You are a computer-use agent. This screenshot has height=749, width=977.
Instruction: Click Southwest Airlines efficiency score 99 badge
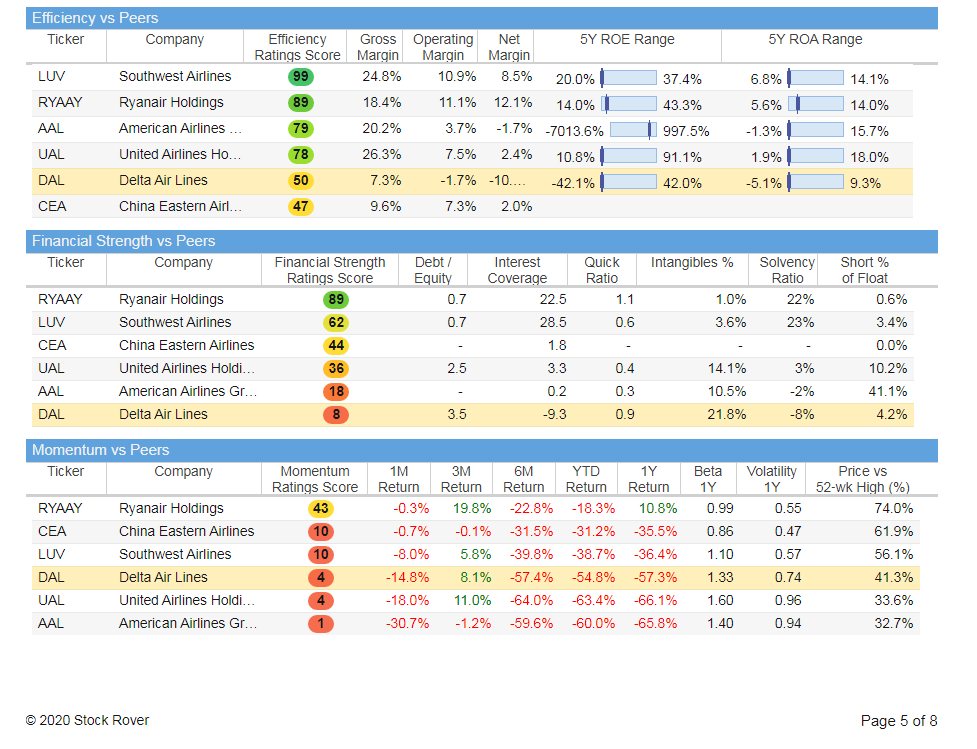[x=300, y=77]
